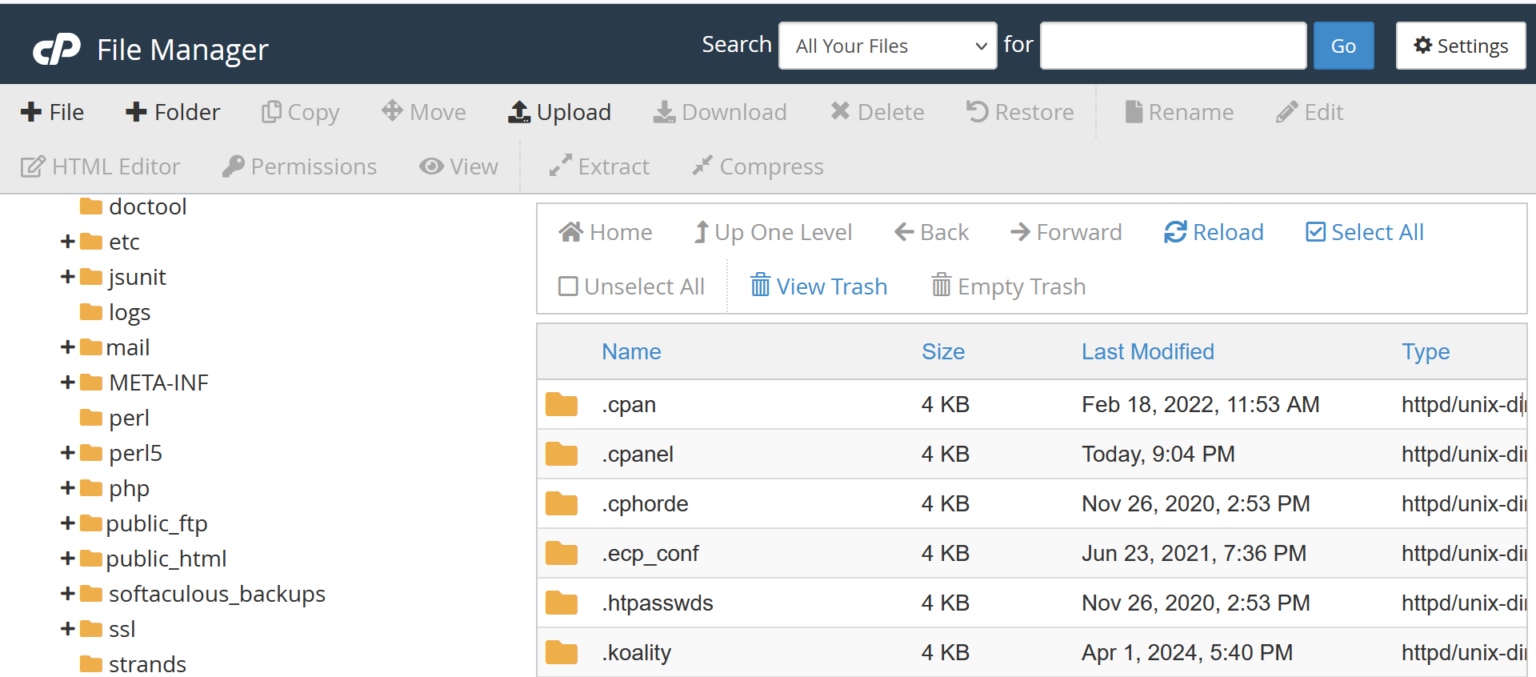Click Unselect All to clear selections
1536x677 pixels.
[631, 285]
